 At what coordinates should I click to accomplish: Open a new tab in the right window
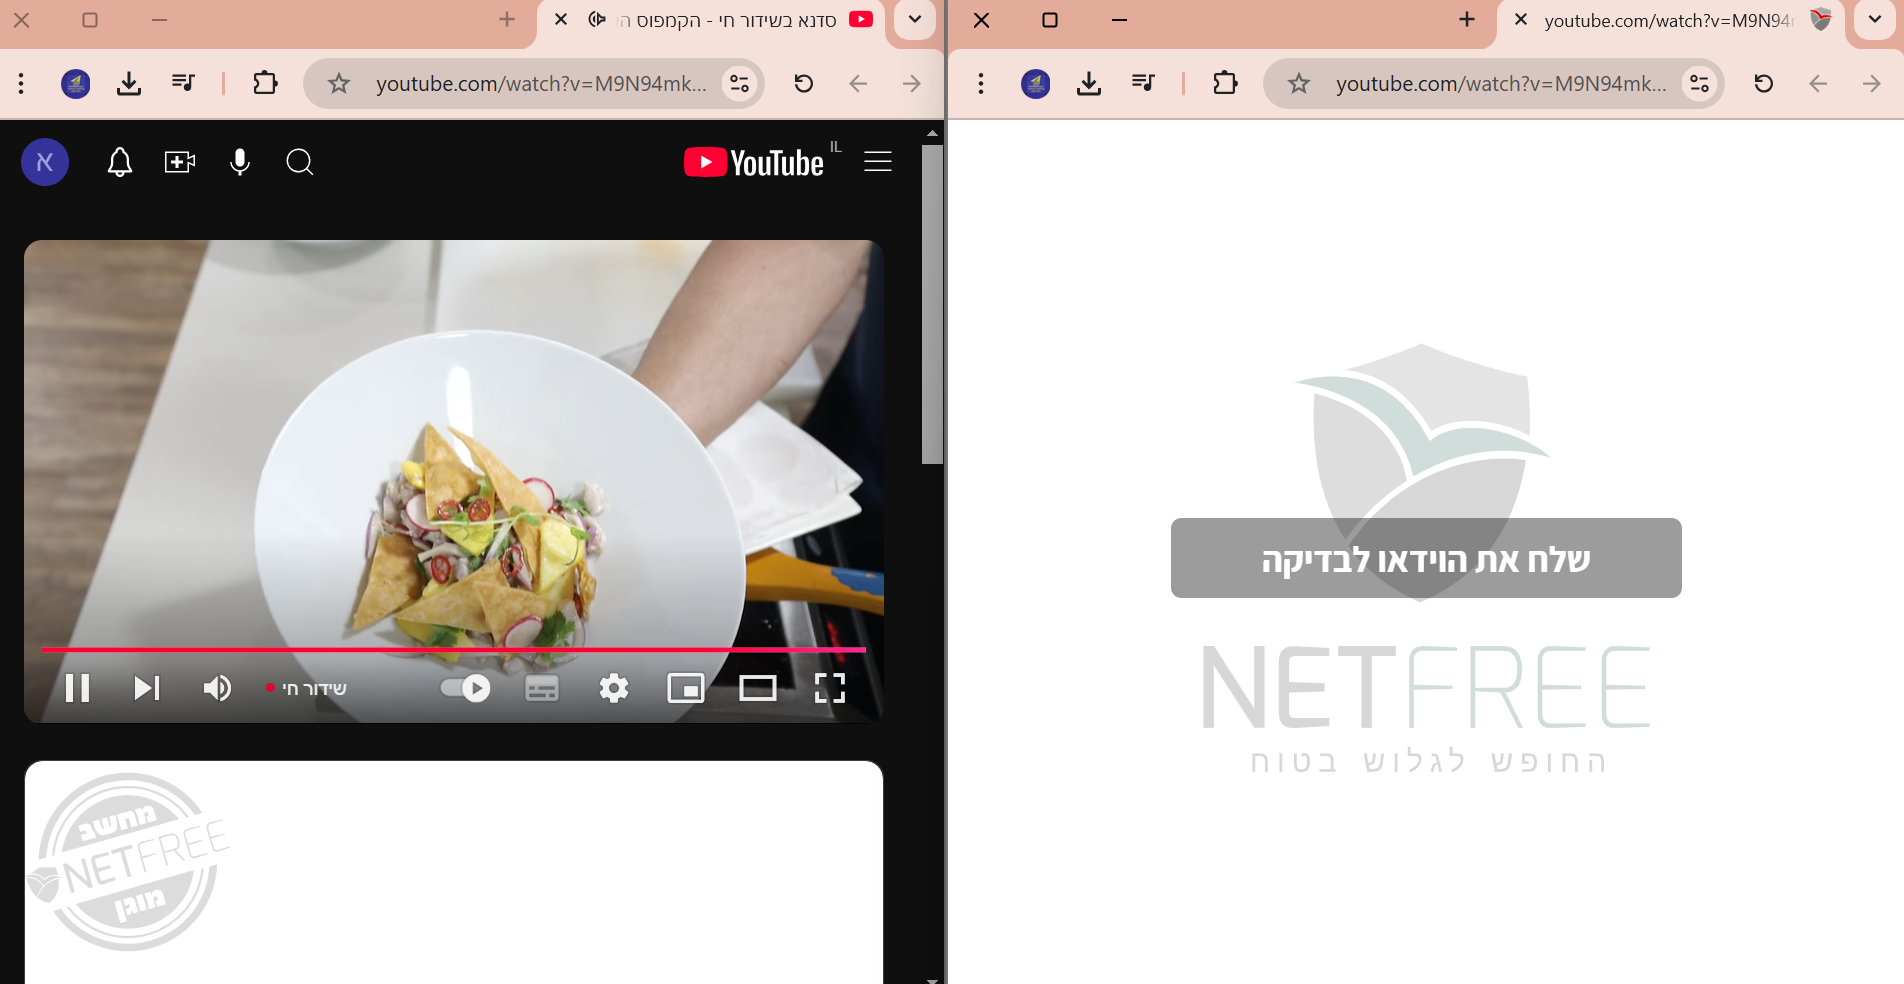coord(1467,20)
